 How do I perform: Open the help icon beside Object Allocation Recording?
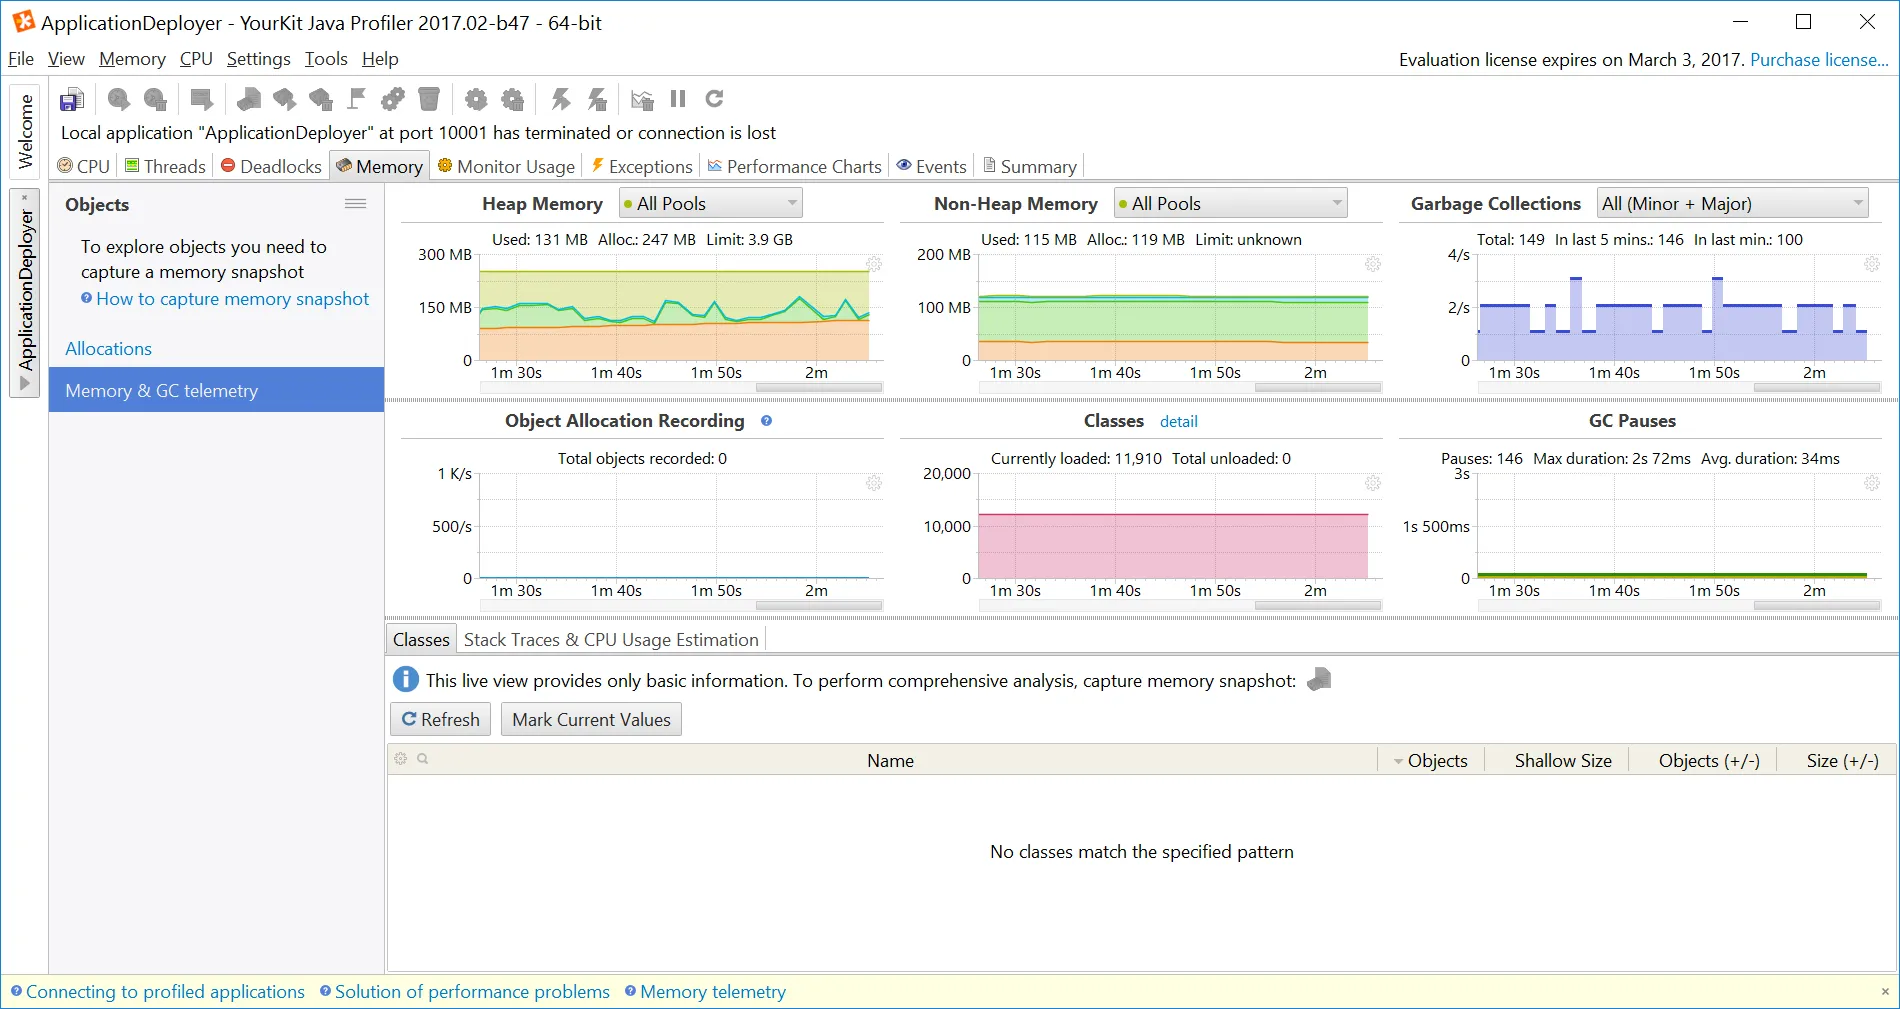tap(766, 421)
